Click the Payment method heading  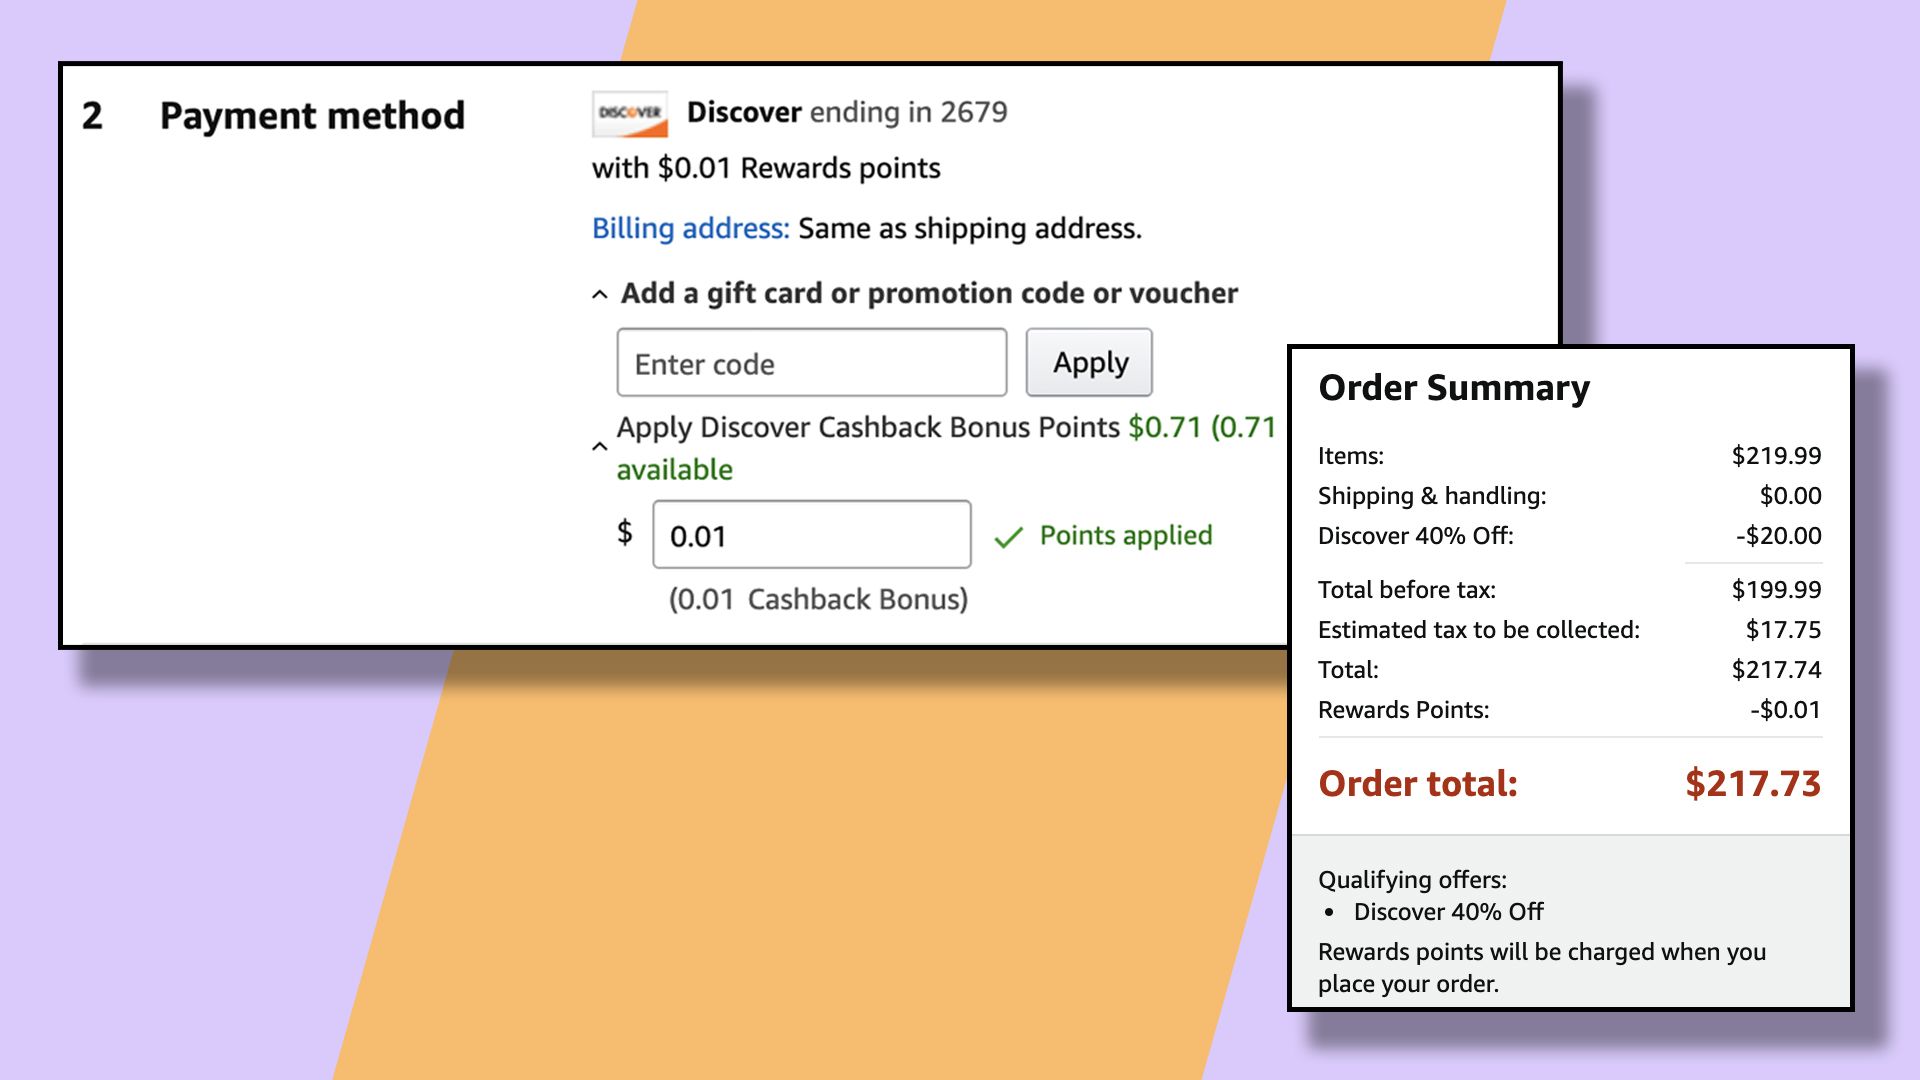(x=312, y=116)
